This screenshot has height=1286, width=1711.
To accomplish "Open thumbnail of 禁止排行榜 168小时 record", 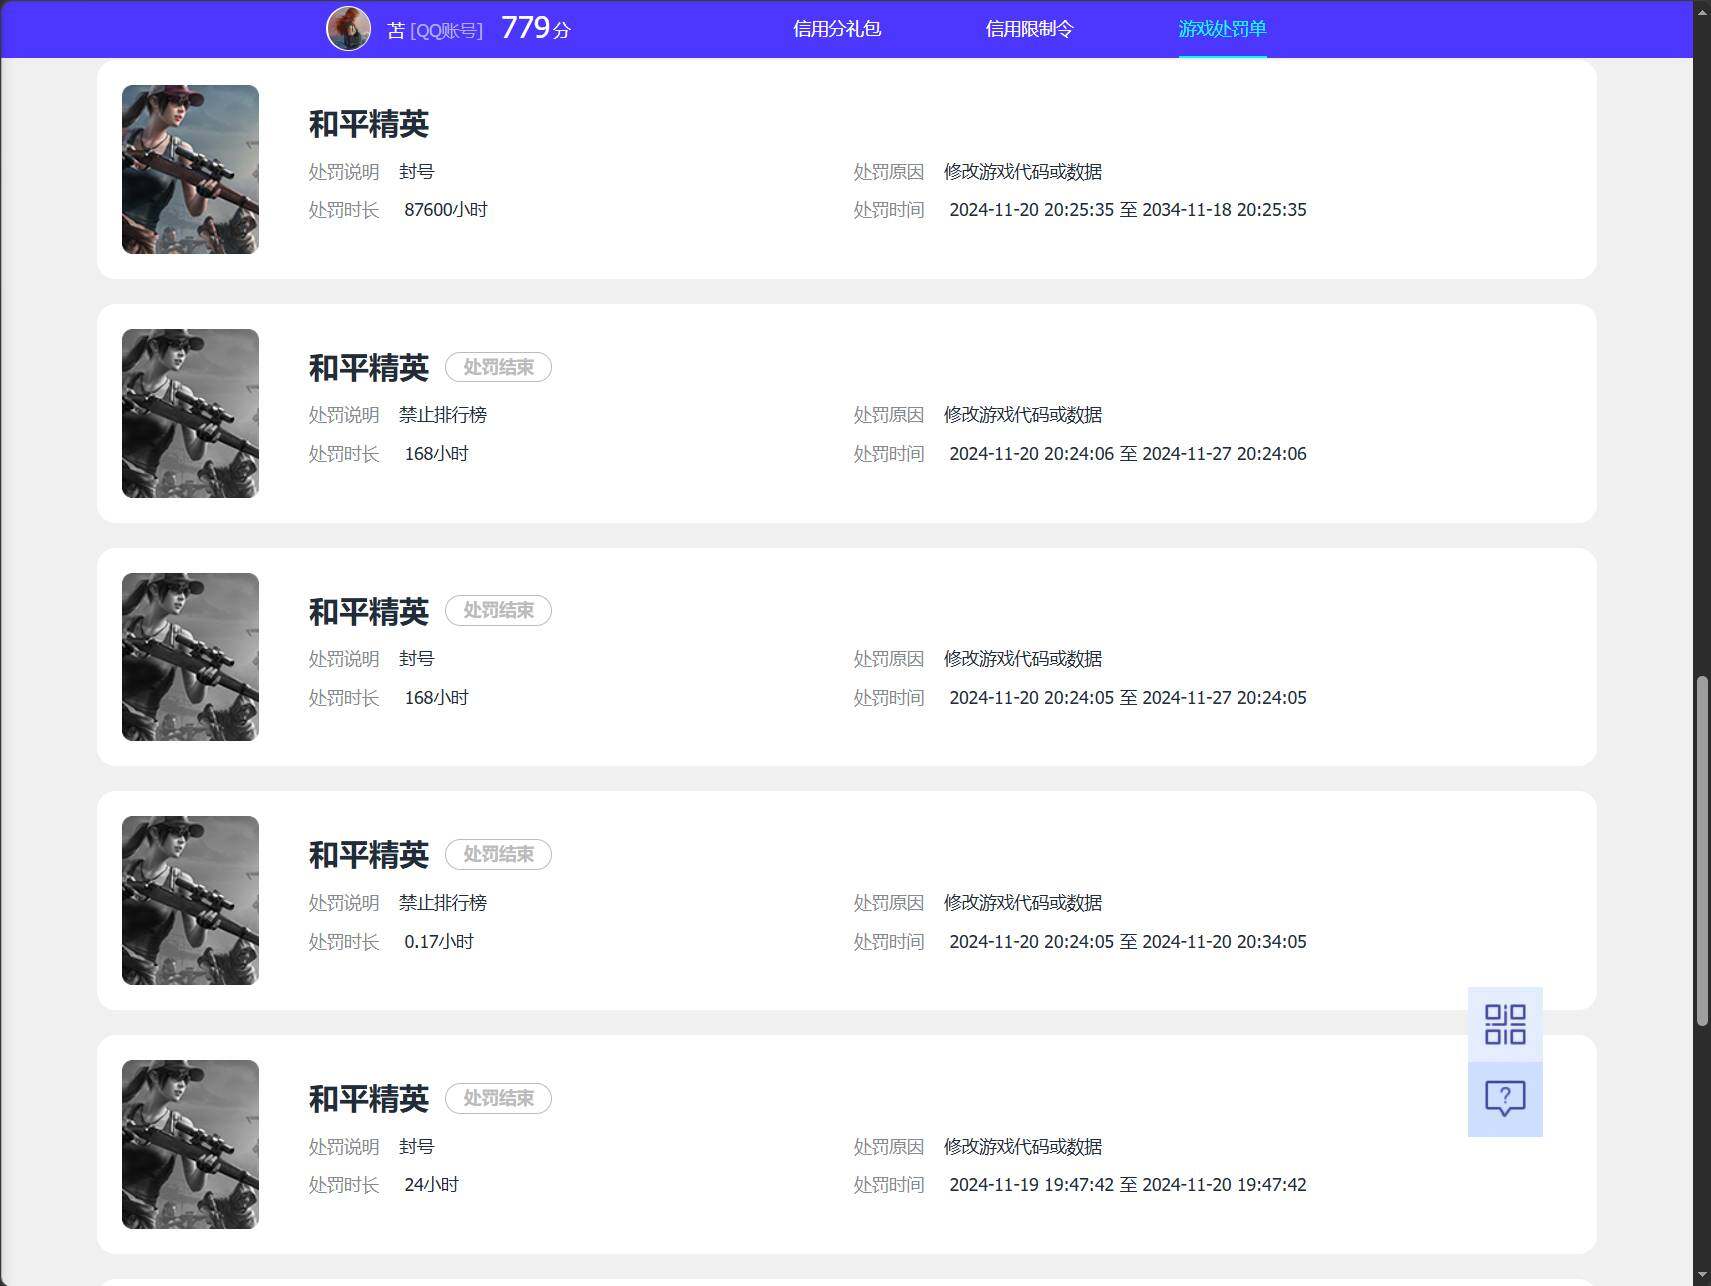I will tap(190, 413).
